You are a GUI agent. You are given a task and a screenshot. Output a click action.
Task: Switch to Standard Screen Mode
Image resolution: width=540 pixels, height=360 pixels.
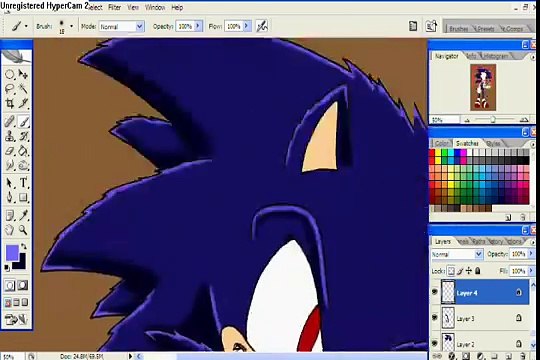point(8,303)
